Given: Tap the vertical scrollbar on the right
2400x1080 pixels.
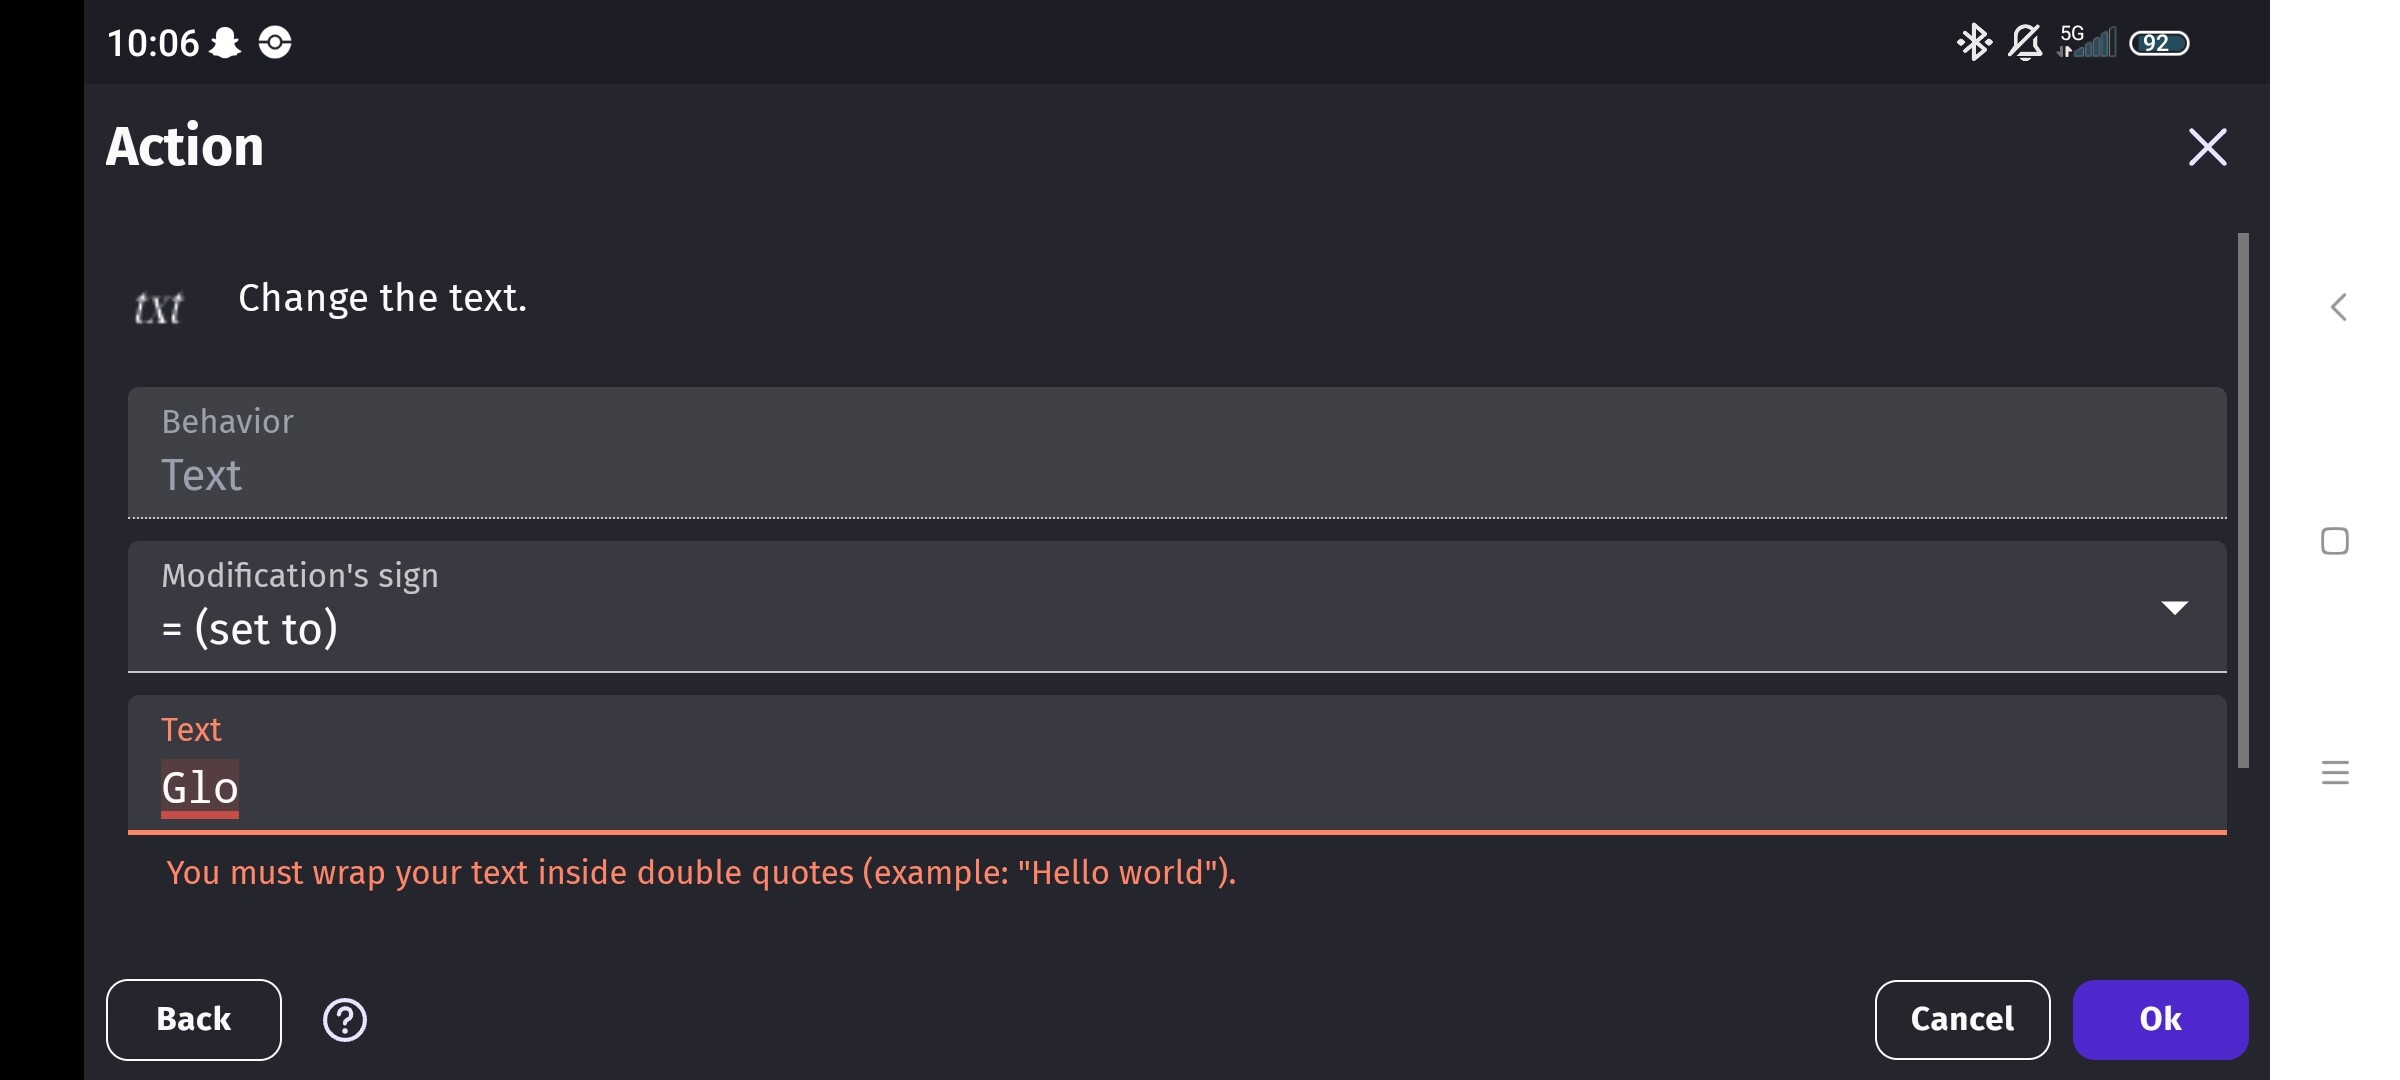Looking at the screenshot, I should pyautogui.click(x=2242, y=510).
